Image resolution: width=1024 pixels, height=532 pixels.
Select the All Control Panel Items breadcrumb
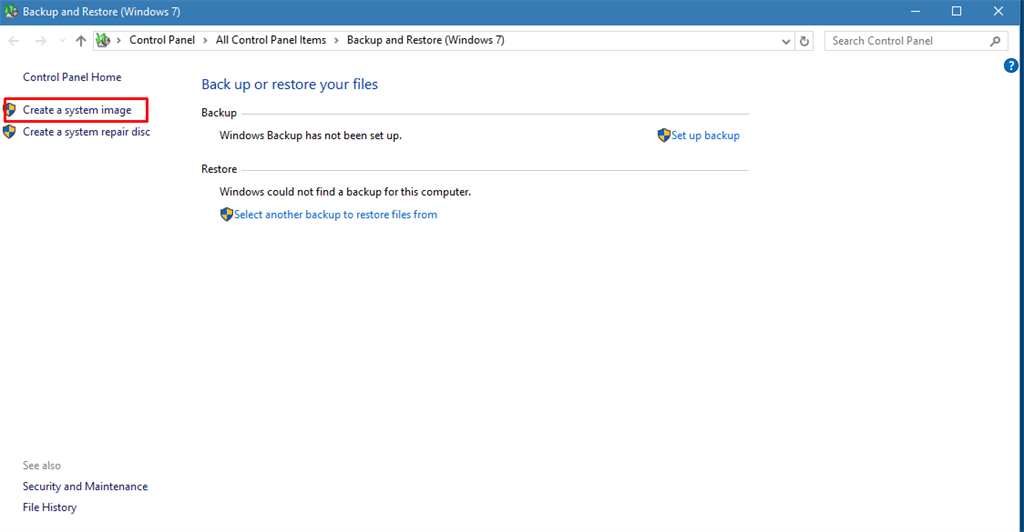(271, 40)
